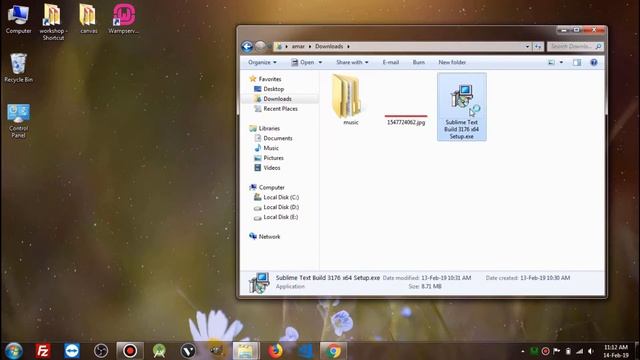Open Android Studio from taskbar
This screenshot has height=360, width=640.
(x=159, y=351)
